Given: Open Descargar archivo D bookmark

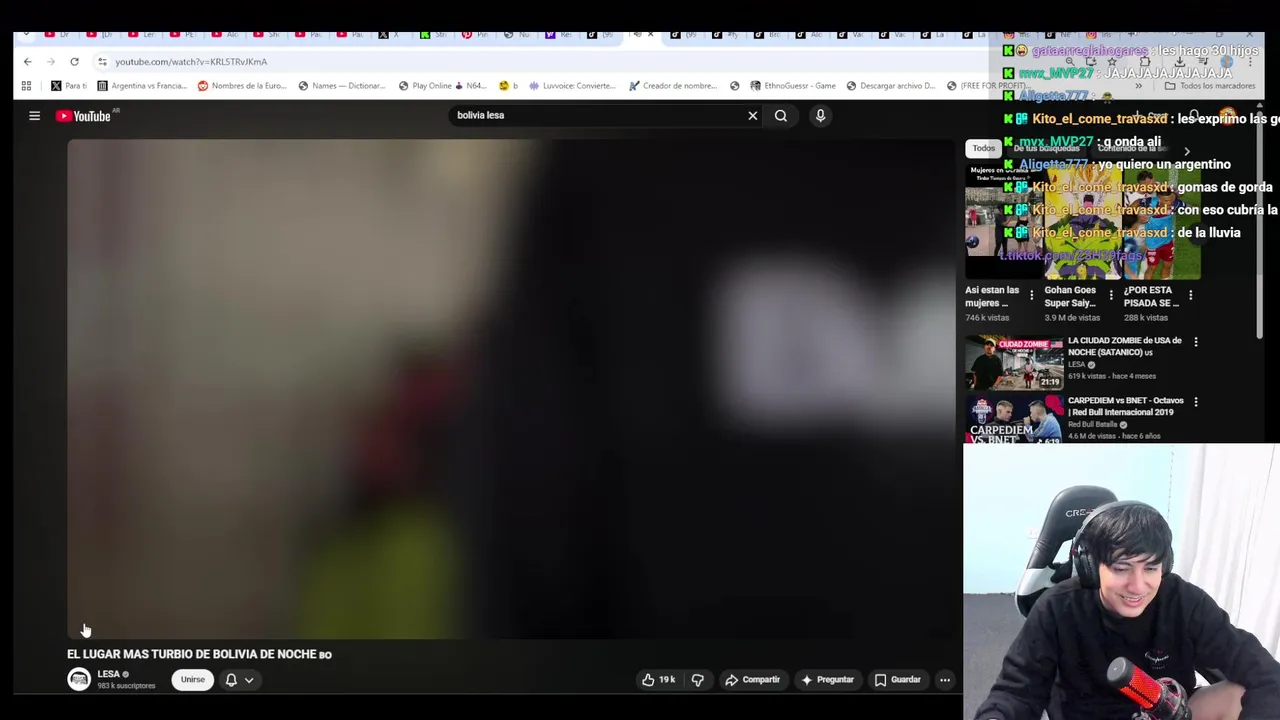Looking at the screenshot, I should coord(890,86).
